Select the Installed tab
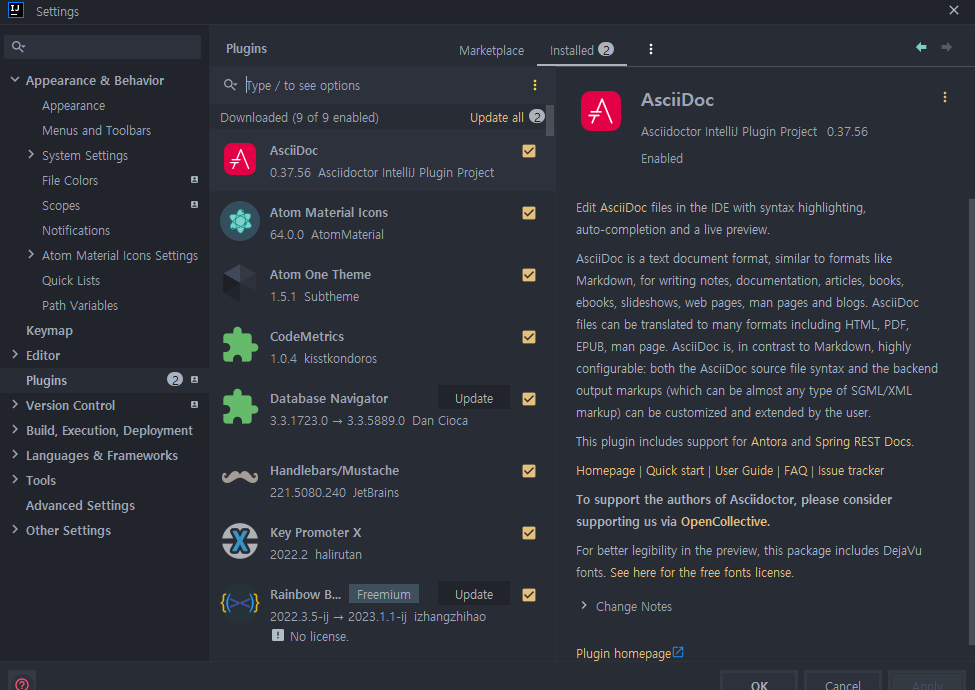This screenshot has height=690, width=975. (581, 50)
